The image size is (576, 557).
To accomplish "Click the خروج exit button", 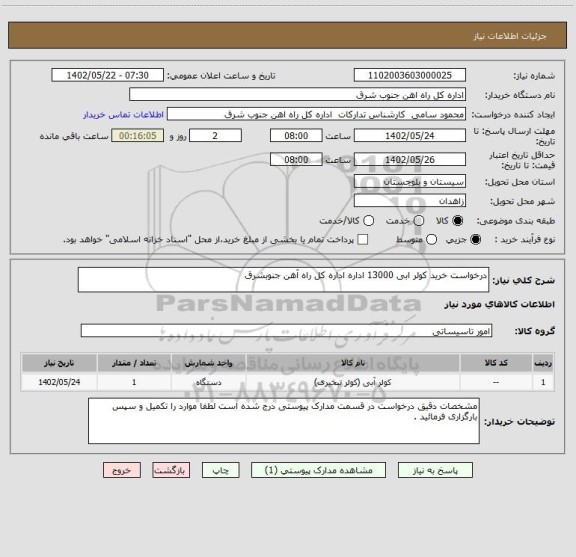I will pos(122,470).
